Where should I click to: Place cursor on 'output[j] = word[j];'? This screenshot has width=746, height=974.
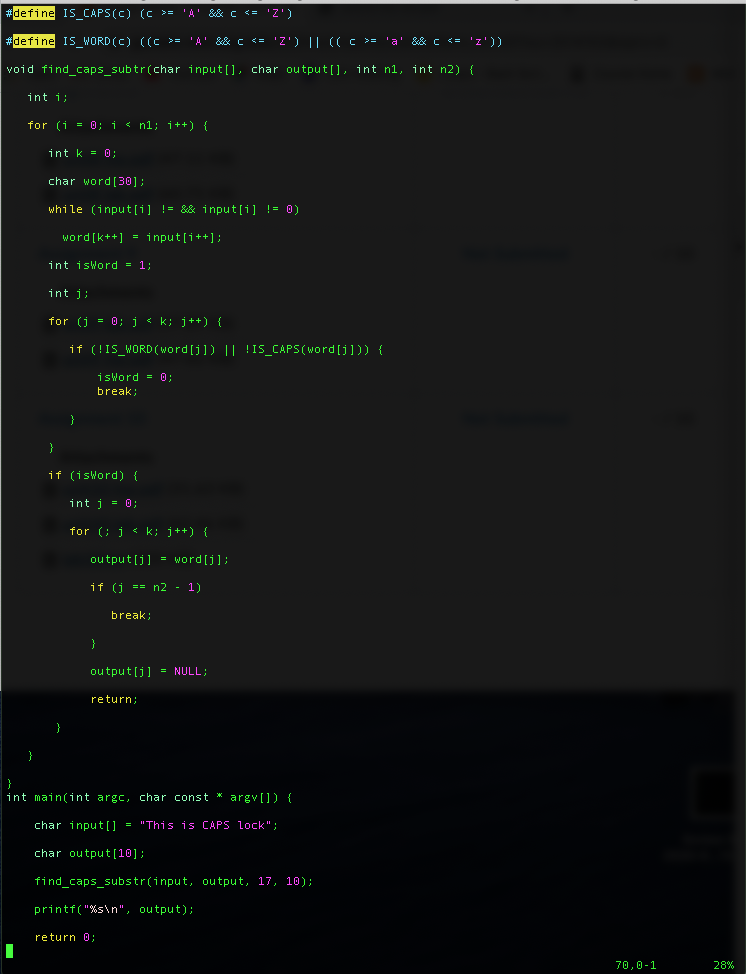pos(160,559)
